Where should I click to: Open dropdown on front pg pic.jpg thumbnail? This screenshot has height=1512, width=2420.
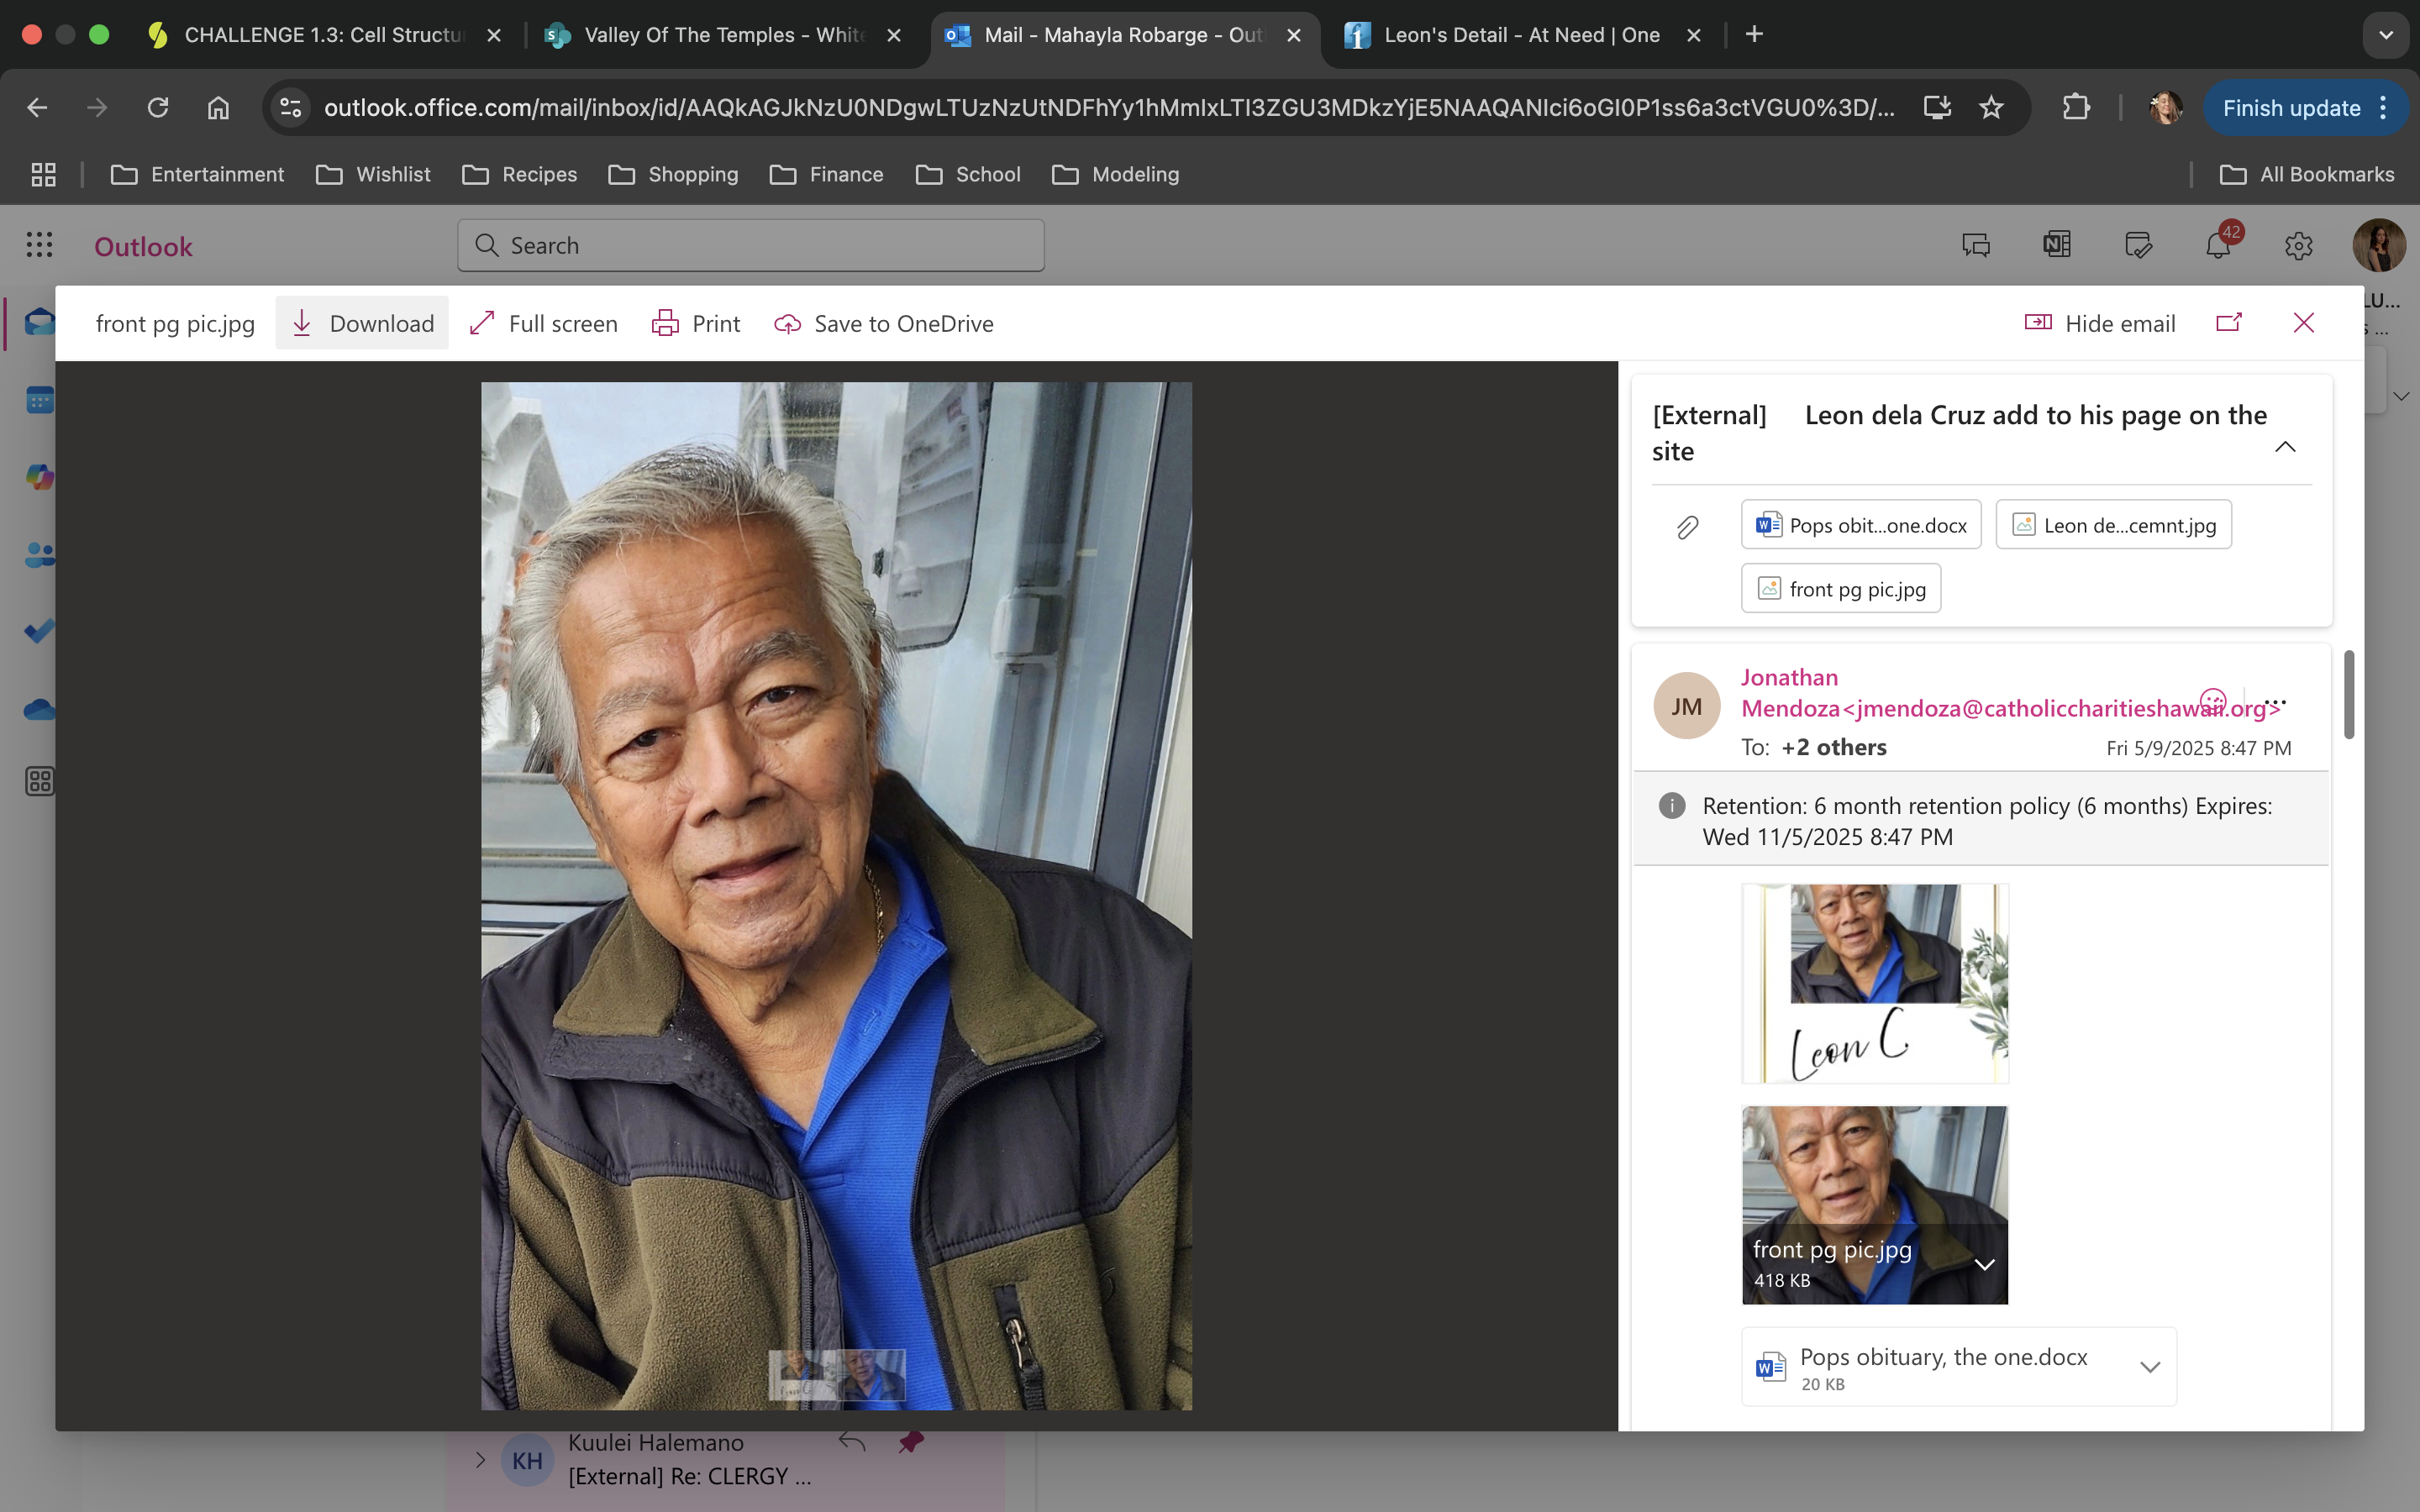(x=1984, y=1265)
